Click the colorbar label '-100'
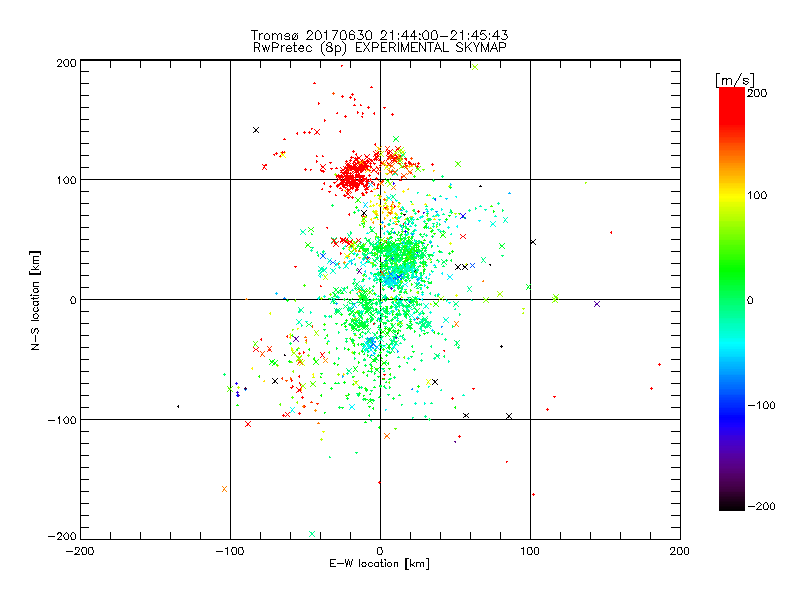The image size is (800, 600). (761, 406)
